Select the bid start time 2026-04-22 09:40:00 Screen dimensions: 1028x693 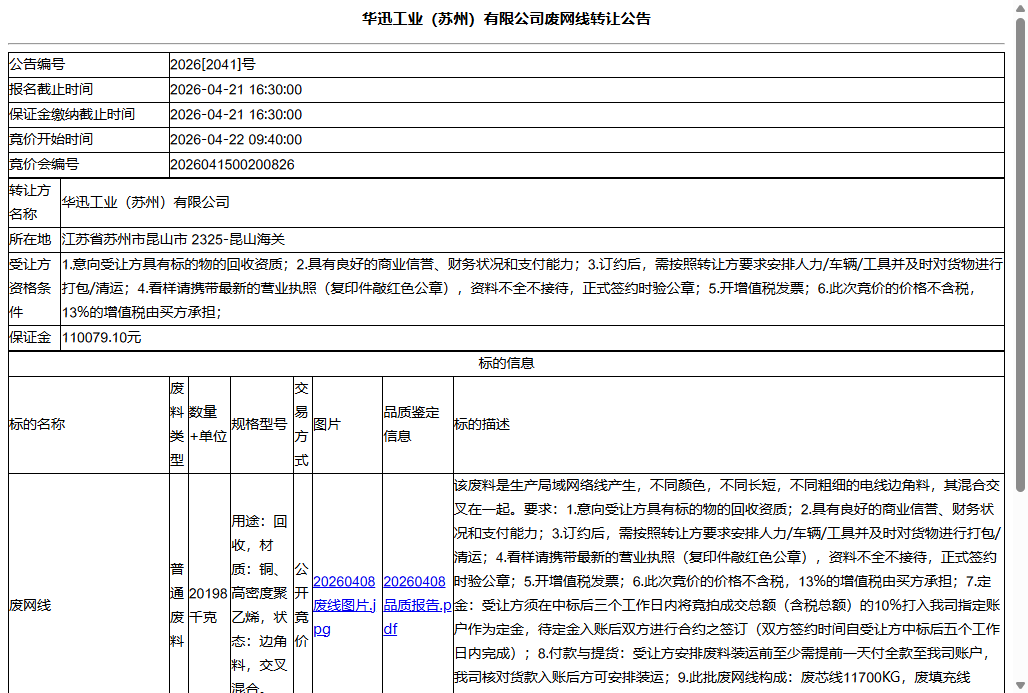click(236, 140)
